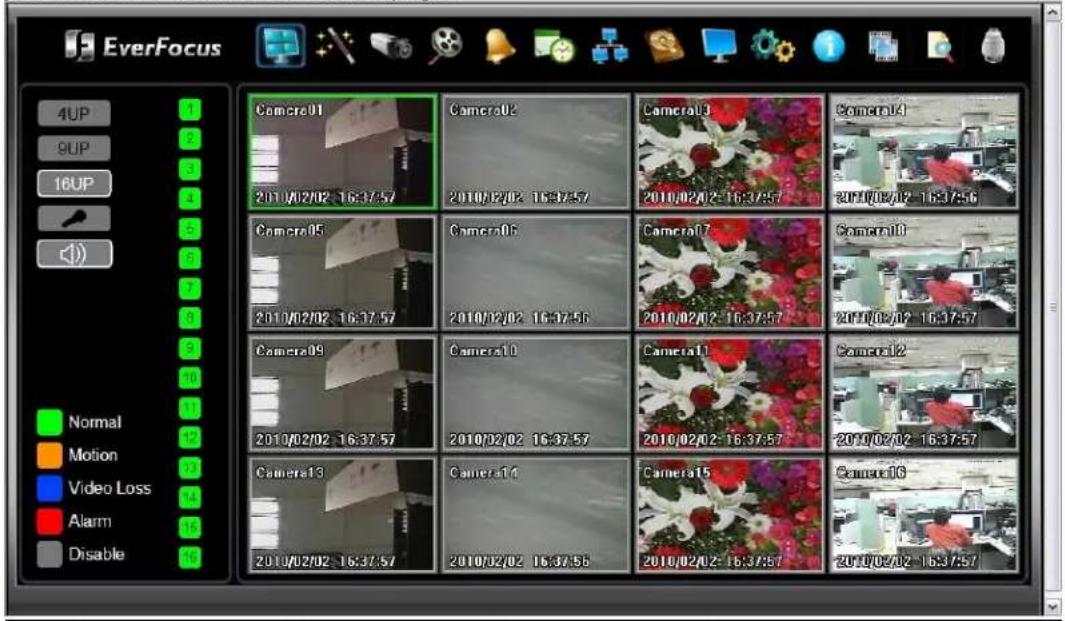Viewport: 1065px width, 621px height.
Task: Select channel 3 status indicator
Action: [x=190, y=168]
